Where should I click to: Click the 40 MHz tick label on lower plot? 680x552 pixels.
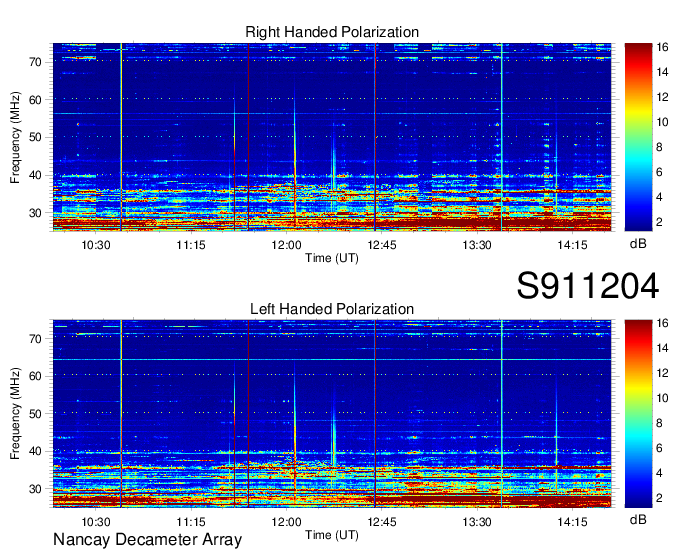coord(36,452)
